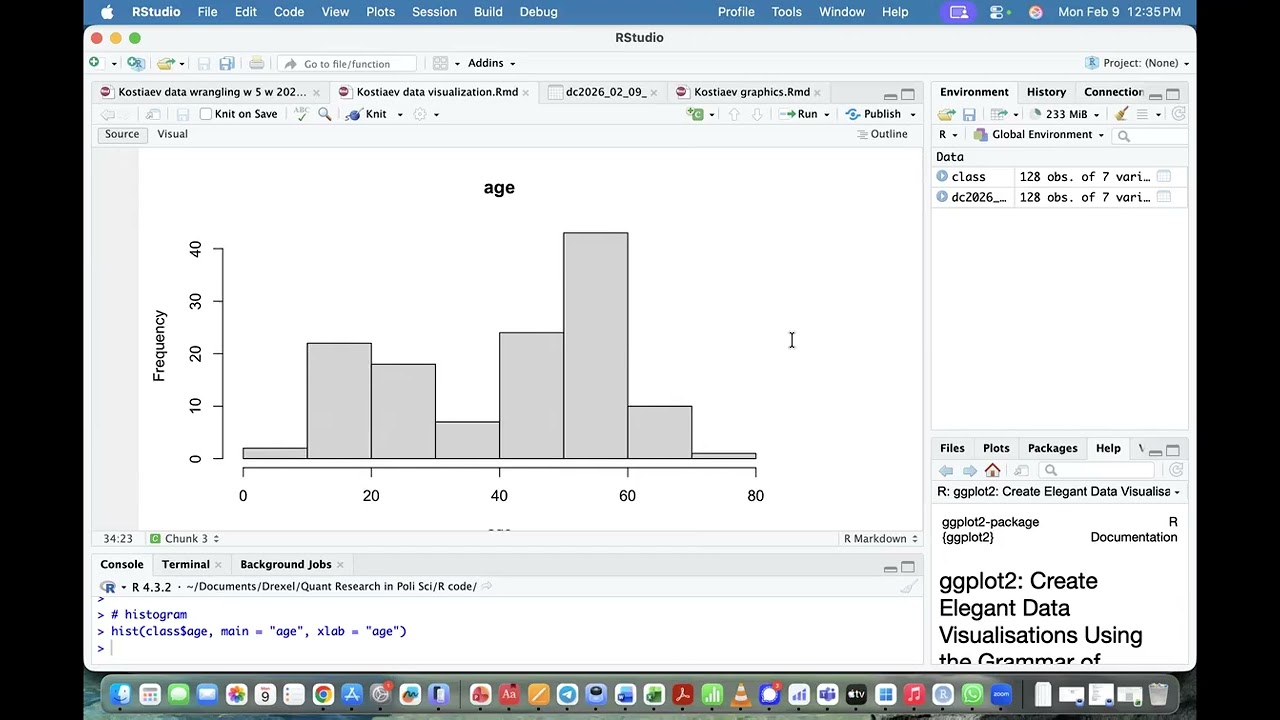
Task: Open the Project (None) dropdown
Action: pos(1138,63)
